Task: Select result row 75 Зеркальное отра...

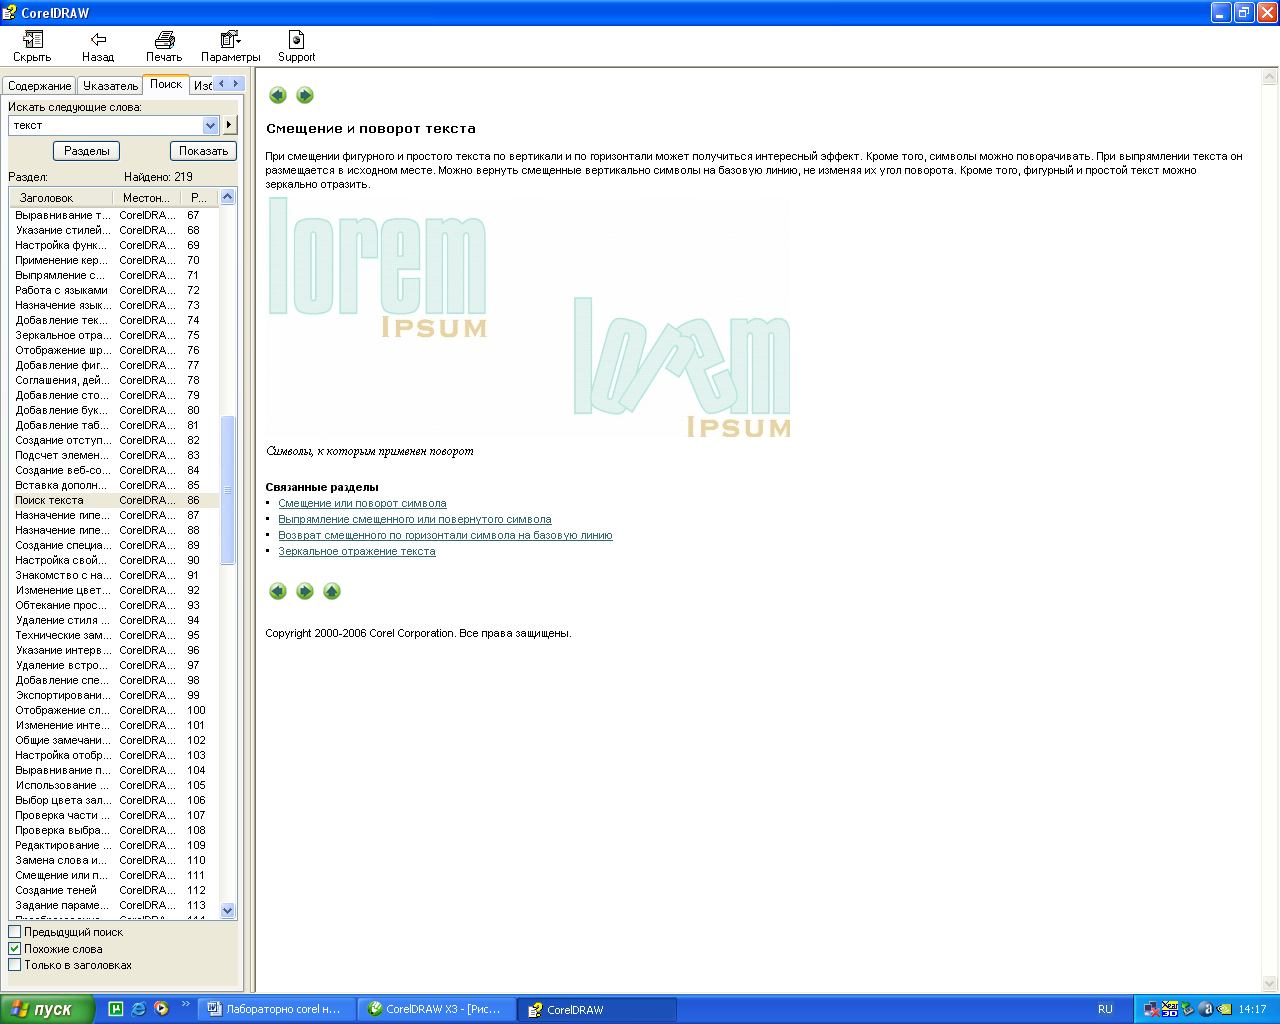Action: (114, 335)
